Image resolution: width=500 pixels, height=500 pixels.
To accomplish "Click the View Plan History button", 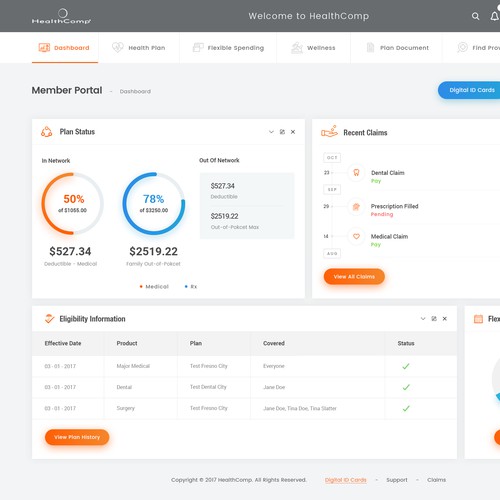I will click(77, 437).
